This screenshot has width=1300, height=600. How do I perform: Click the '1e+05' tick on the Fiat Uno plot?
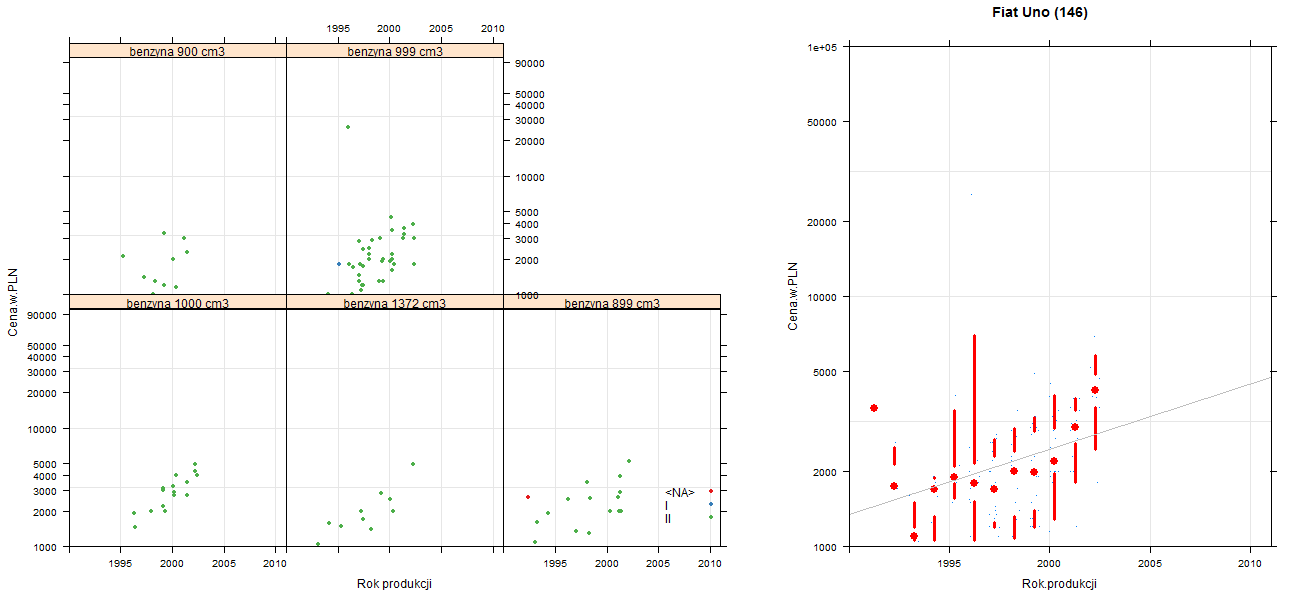click(822, 47)
